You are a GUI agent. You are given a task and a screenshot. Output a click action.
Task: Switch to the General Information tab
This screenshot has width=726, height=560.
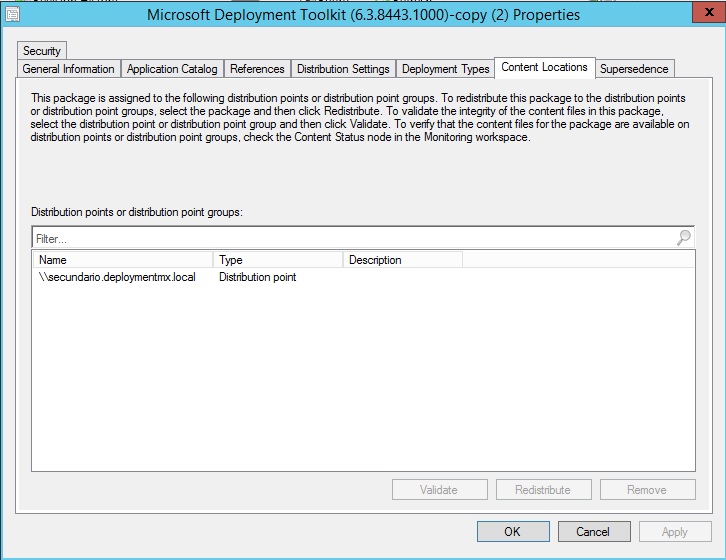[x=68, y=69]
